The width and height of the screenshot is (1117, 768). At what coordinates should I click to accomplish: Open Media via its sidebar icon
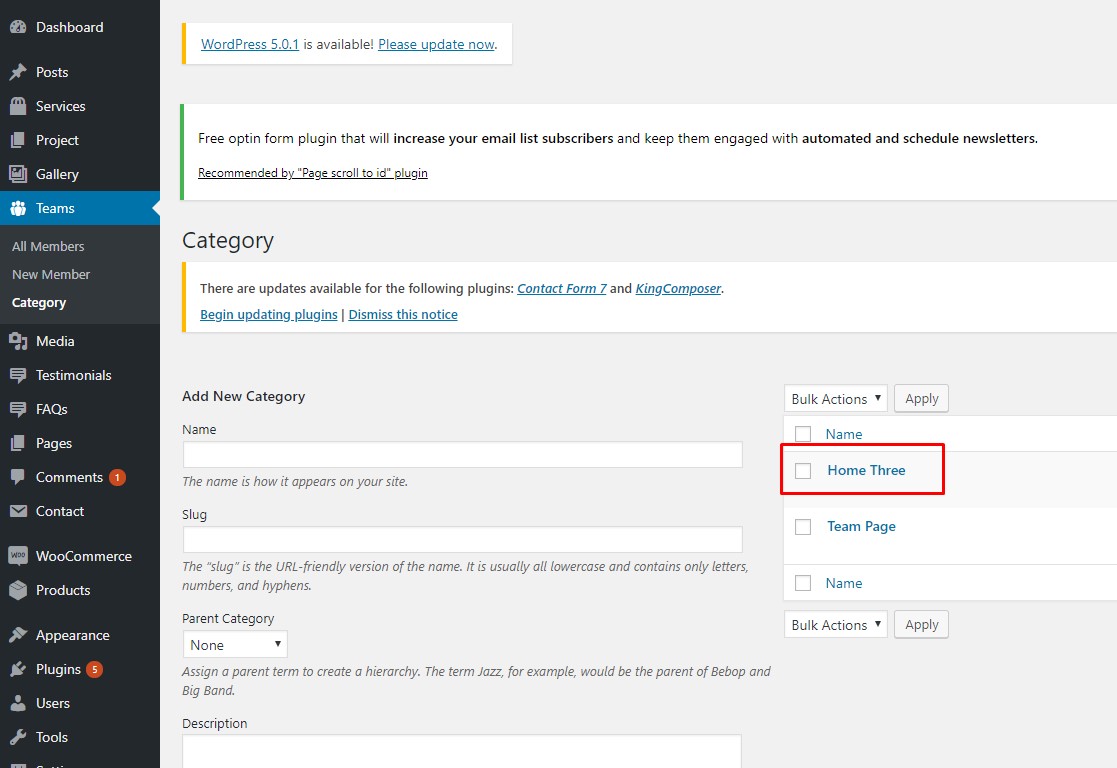tap(18, 341)
